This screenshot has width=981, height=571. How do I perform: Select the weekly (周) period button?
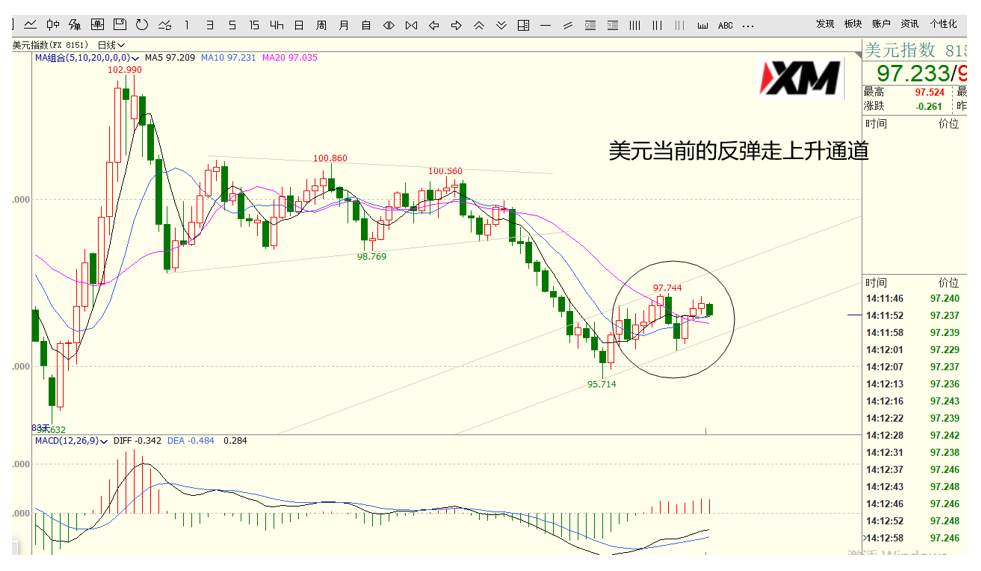click(x=322, y=25)
